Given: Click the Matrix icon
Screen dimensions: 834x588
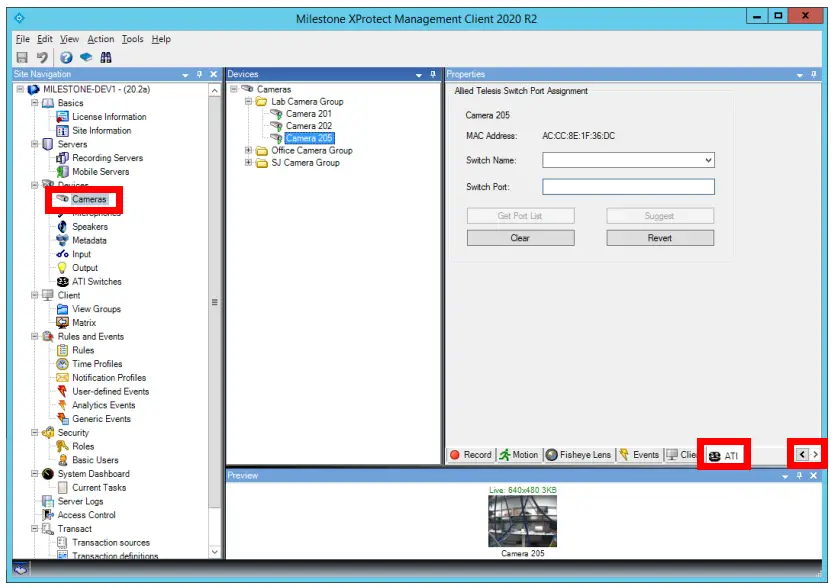Looking at the screenshot, I should coord(62,322).
